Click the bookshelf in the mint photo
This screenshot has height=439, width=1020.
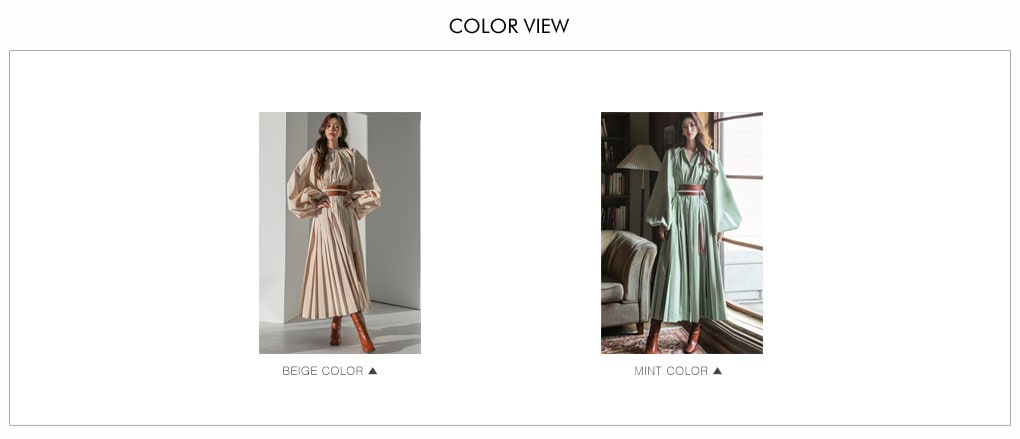614,172
